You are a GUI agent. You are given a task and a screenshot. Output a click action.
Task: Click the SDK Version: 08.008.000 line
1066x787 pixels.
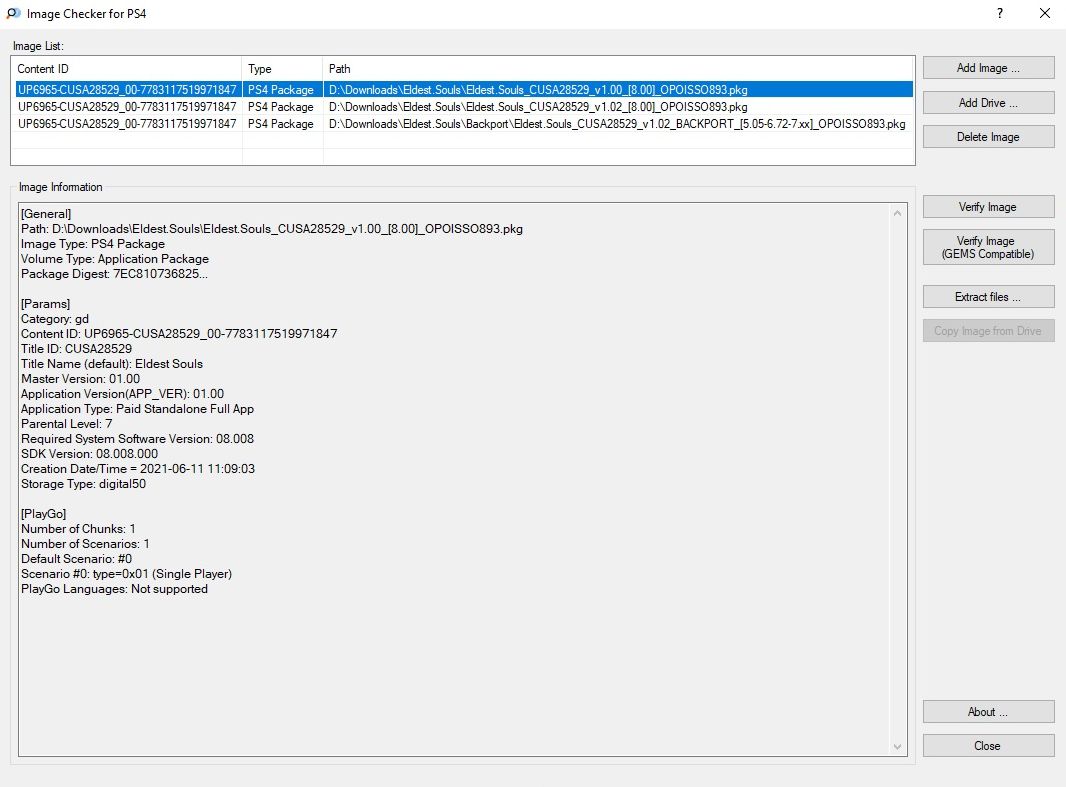[x=89, y=453]
